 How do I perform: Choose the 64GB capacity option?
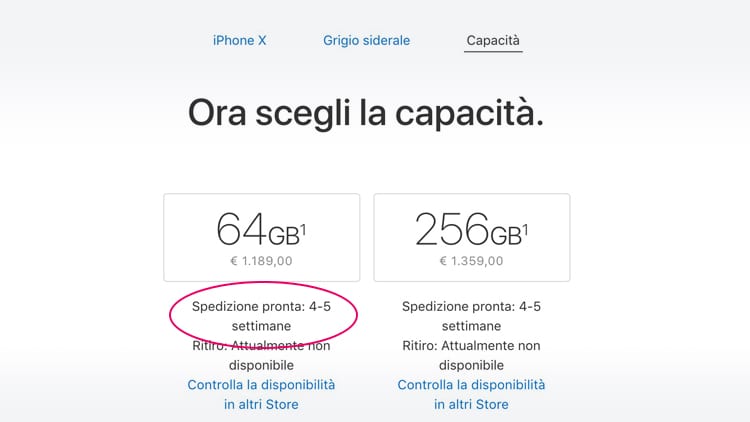tap(262, 237)
